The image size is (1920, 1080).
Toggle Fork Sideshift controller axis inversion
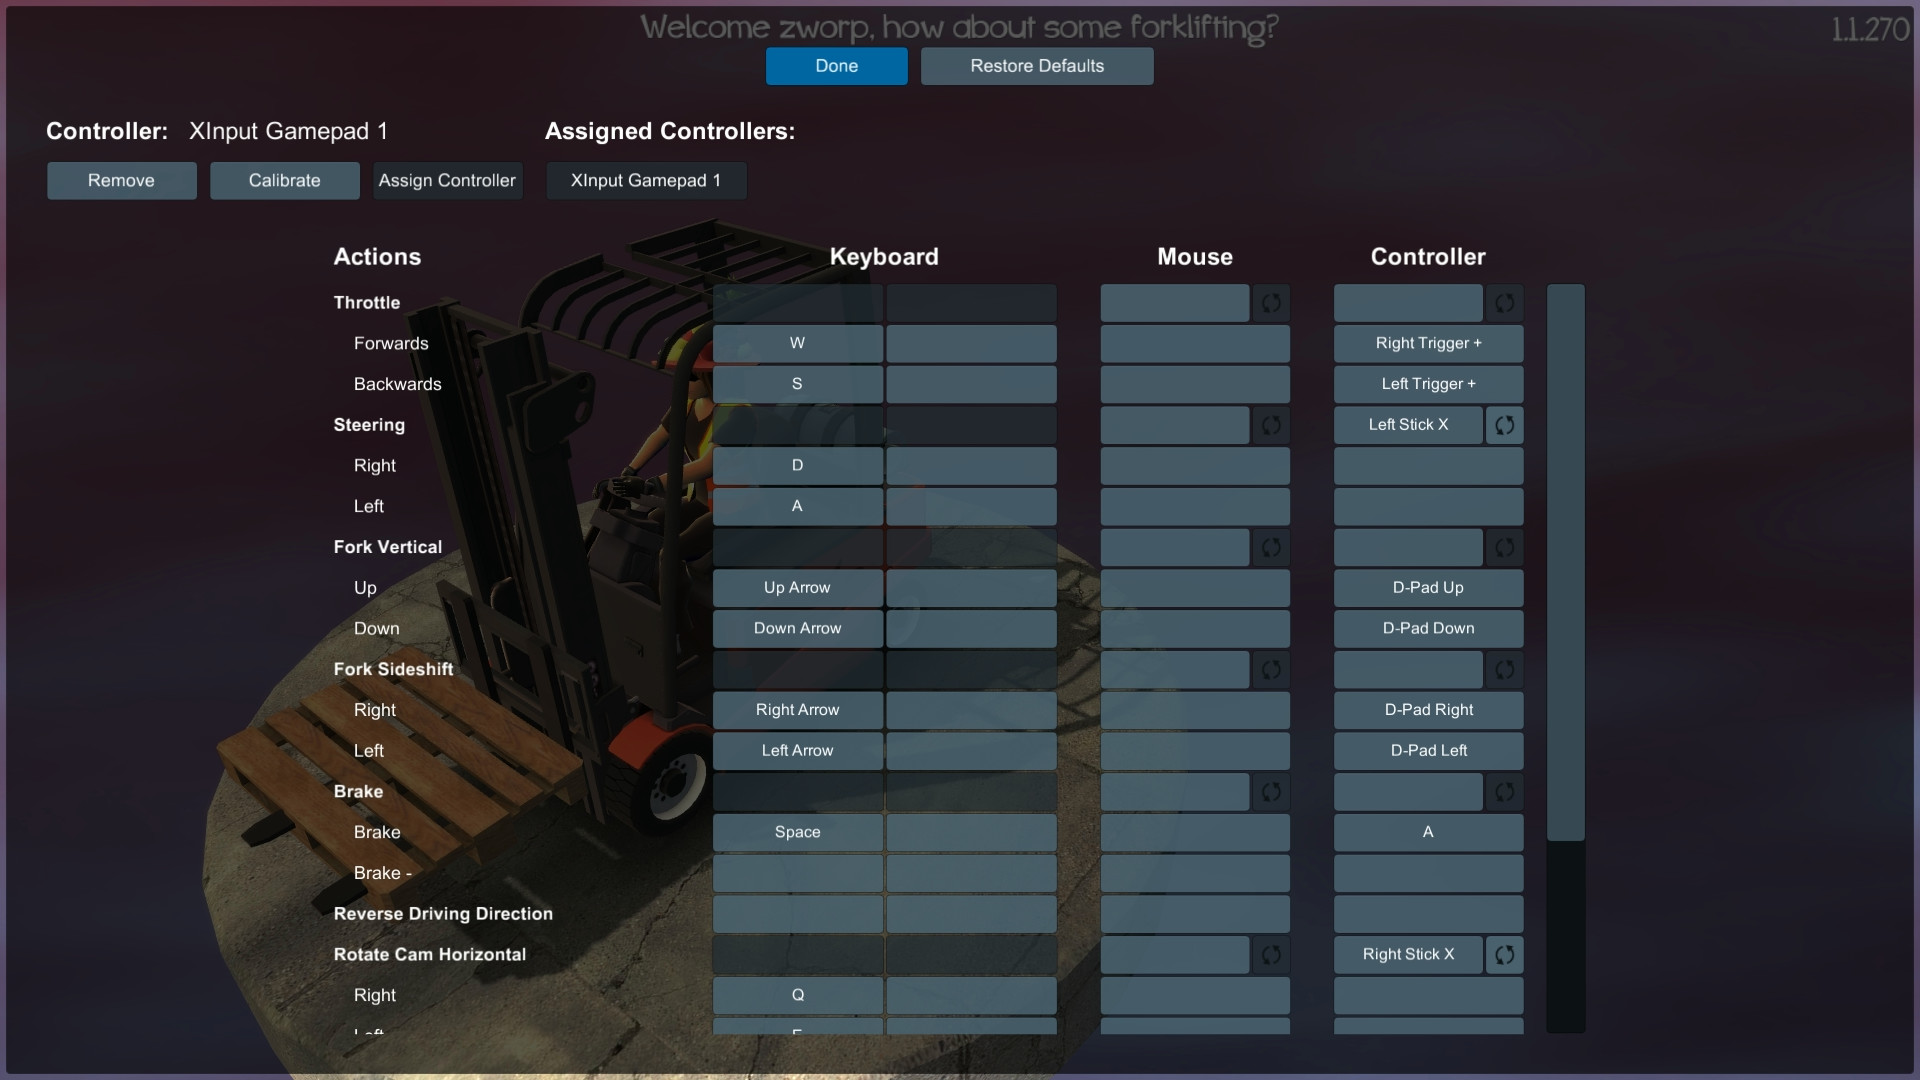(1505, 670)
